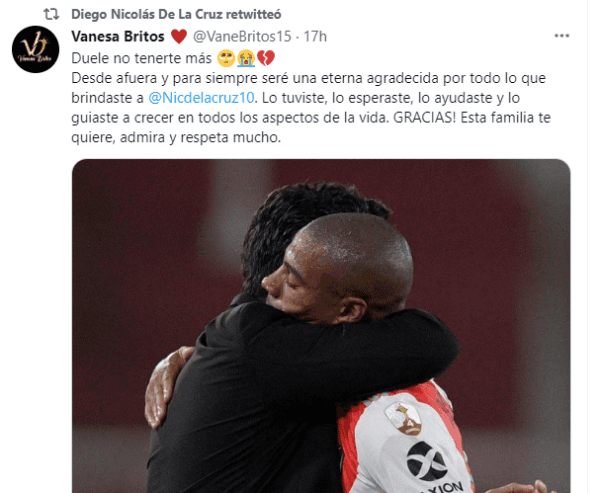Image resolution: width=600 pixels, height=493 pixels.
Task: Click the red heart emoji beside name
Action: [x=179, y=37]
